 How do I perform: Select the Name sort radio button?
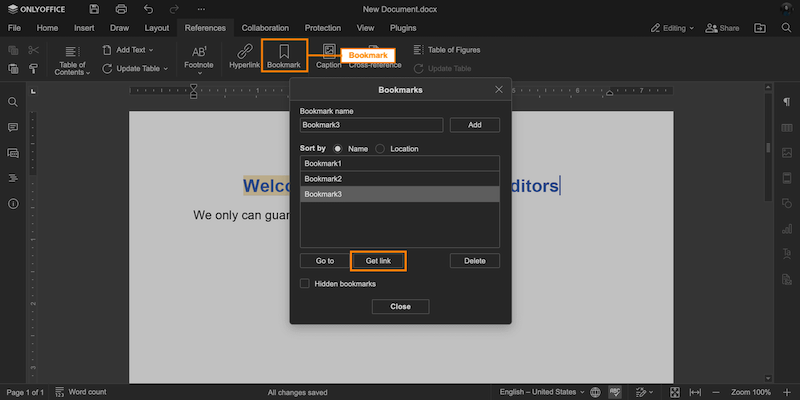[x=338, y=148]
